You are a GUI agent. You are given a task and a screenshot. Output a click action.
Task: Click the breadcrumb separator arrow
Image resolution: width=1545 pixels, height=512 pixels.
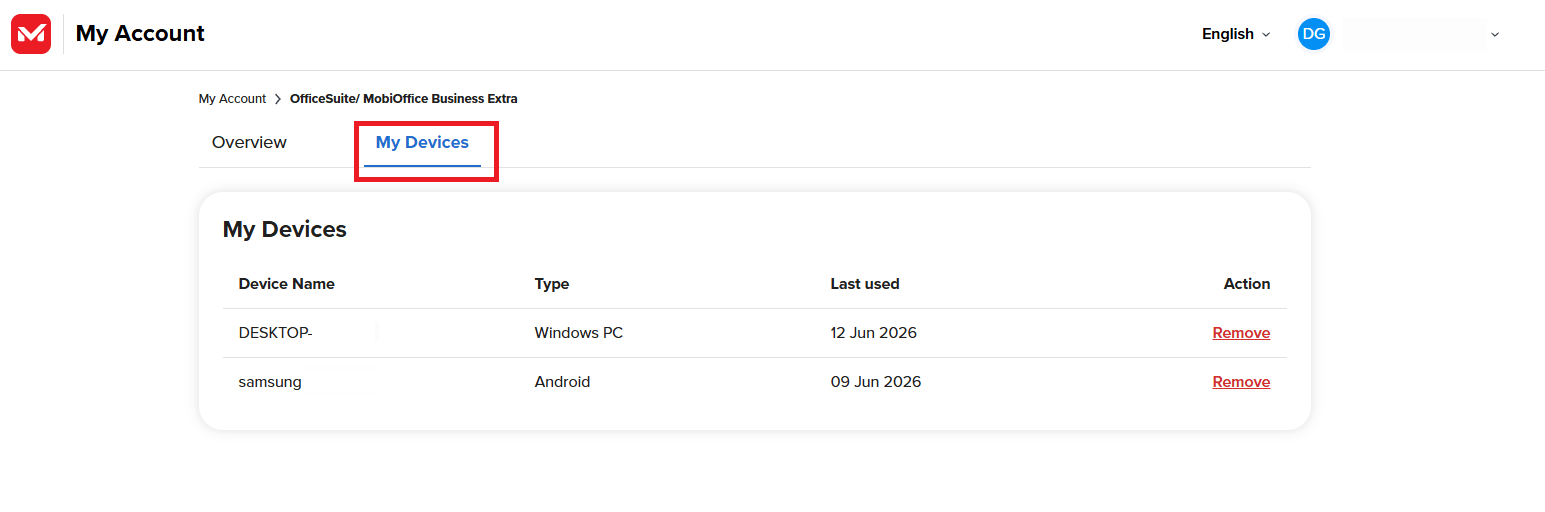pyautogui.click(x=278, y=99)
